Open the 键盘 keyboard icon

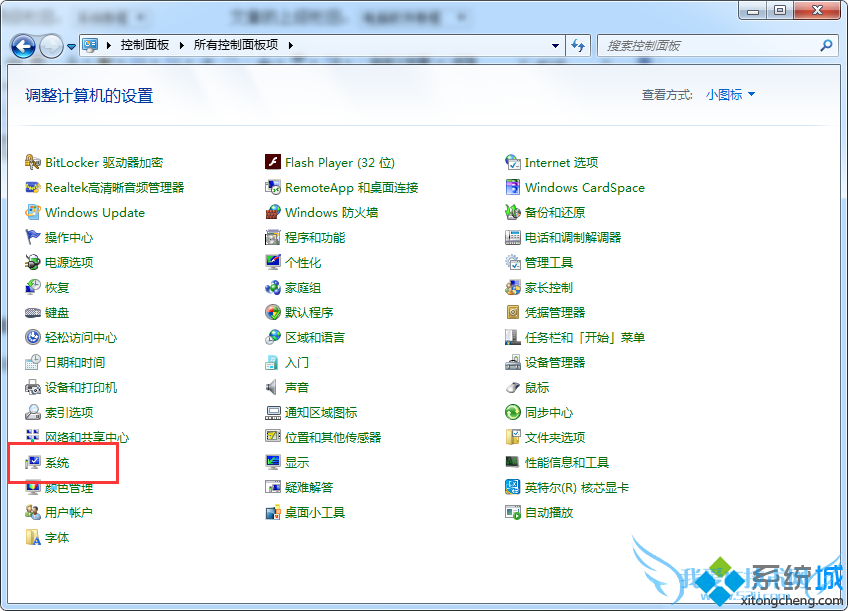point(32,313)
